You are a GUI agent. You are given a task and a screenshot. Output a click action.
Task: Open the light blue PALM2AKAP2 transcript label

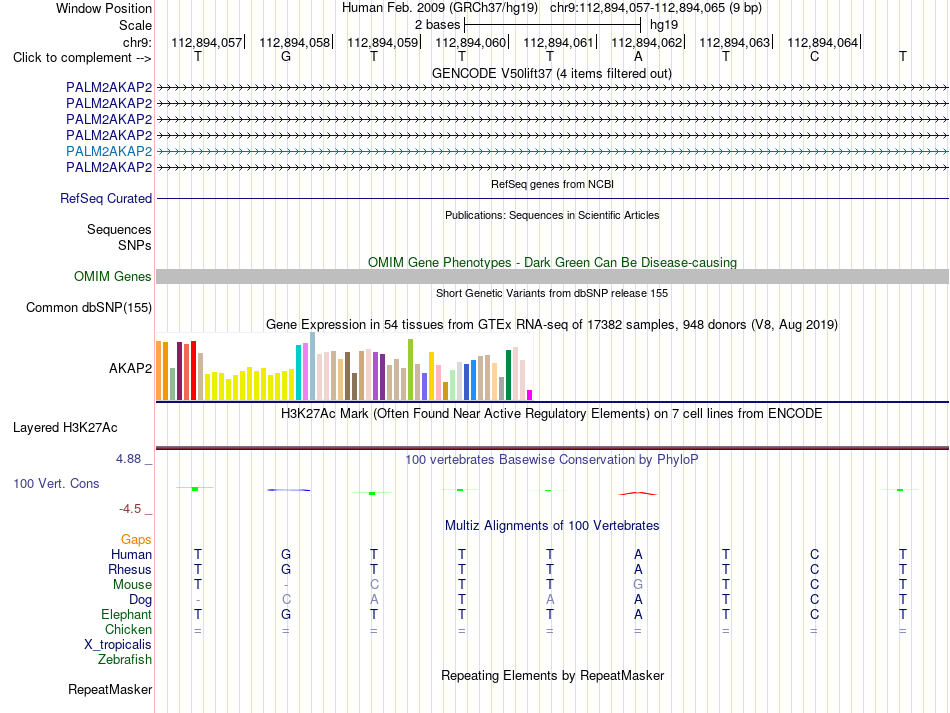pos(109,151)
